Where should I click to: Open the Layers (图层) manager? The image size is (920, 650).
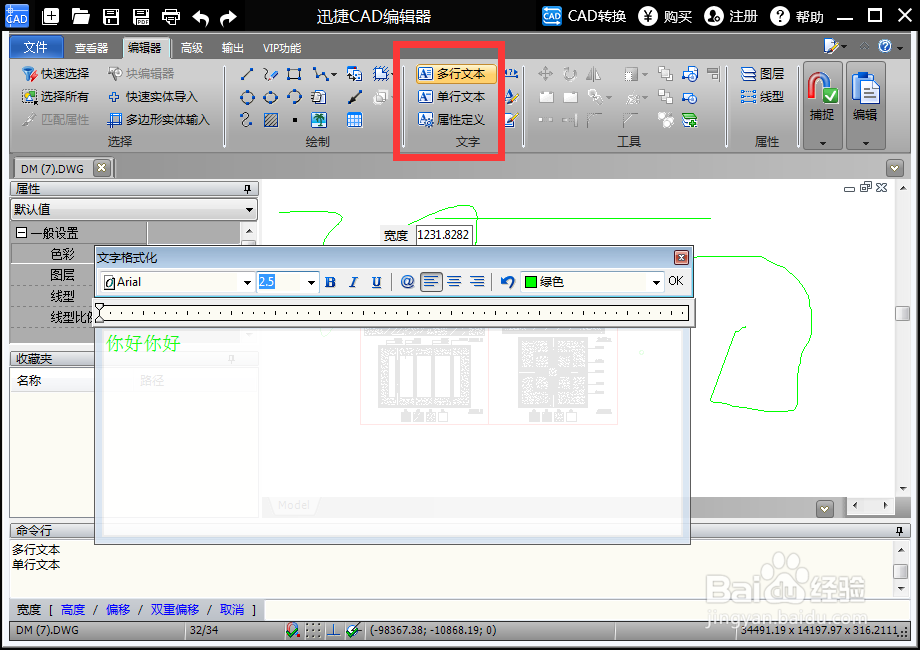(763, 73)
